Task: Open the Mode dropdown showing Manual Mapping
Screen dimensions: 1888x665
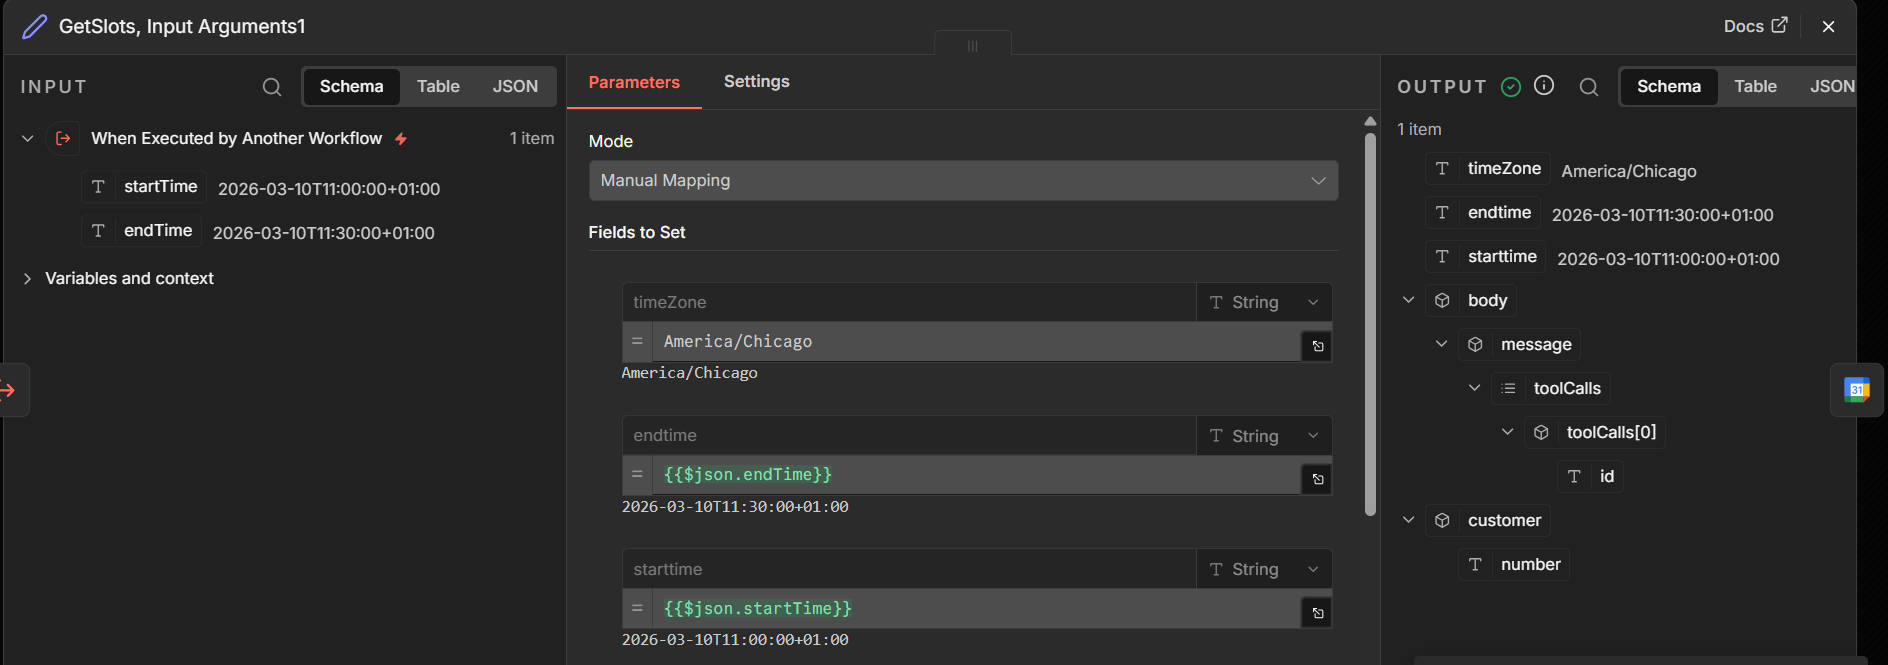Action: 962,181
